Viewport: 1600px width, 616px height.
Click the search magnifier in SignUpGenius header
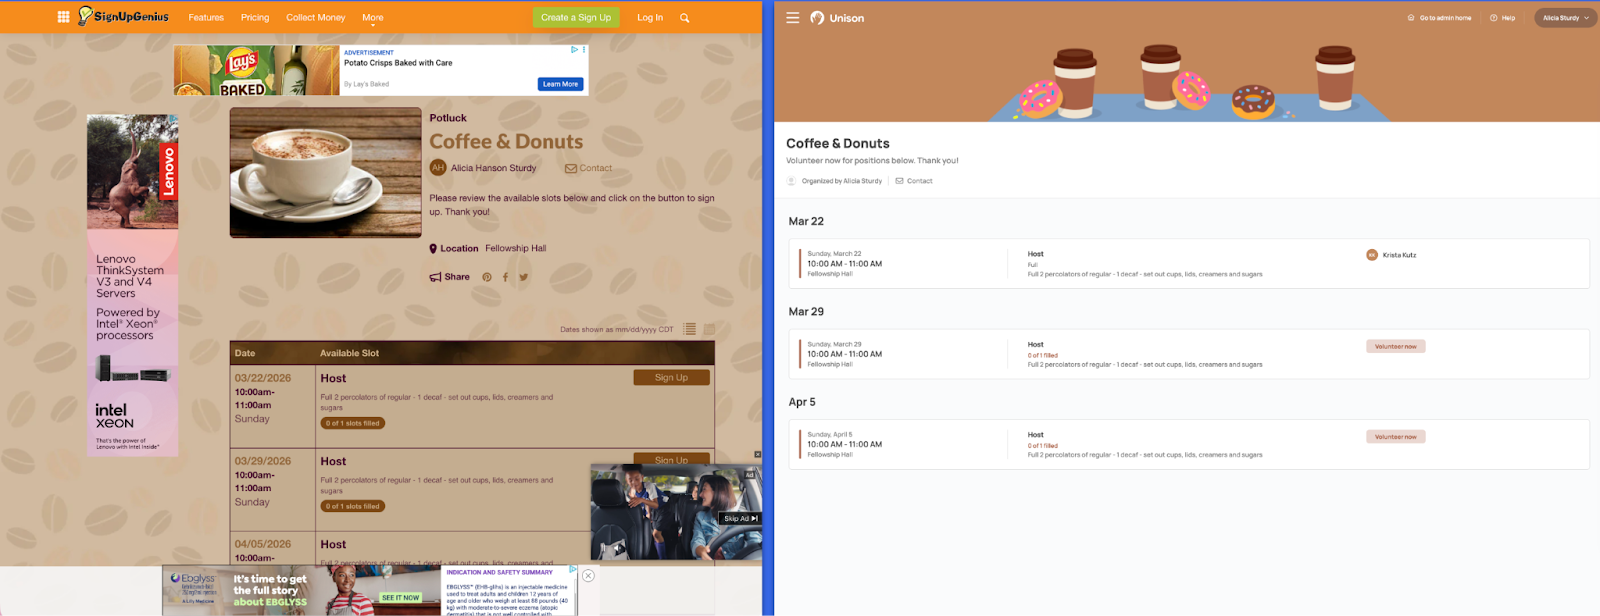coord(685,18)
